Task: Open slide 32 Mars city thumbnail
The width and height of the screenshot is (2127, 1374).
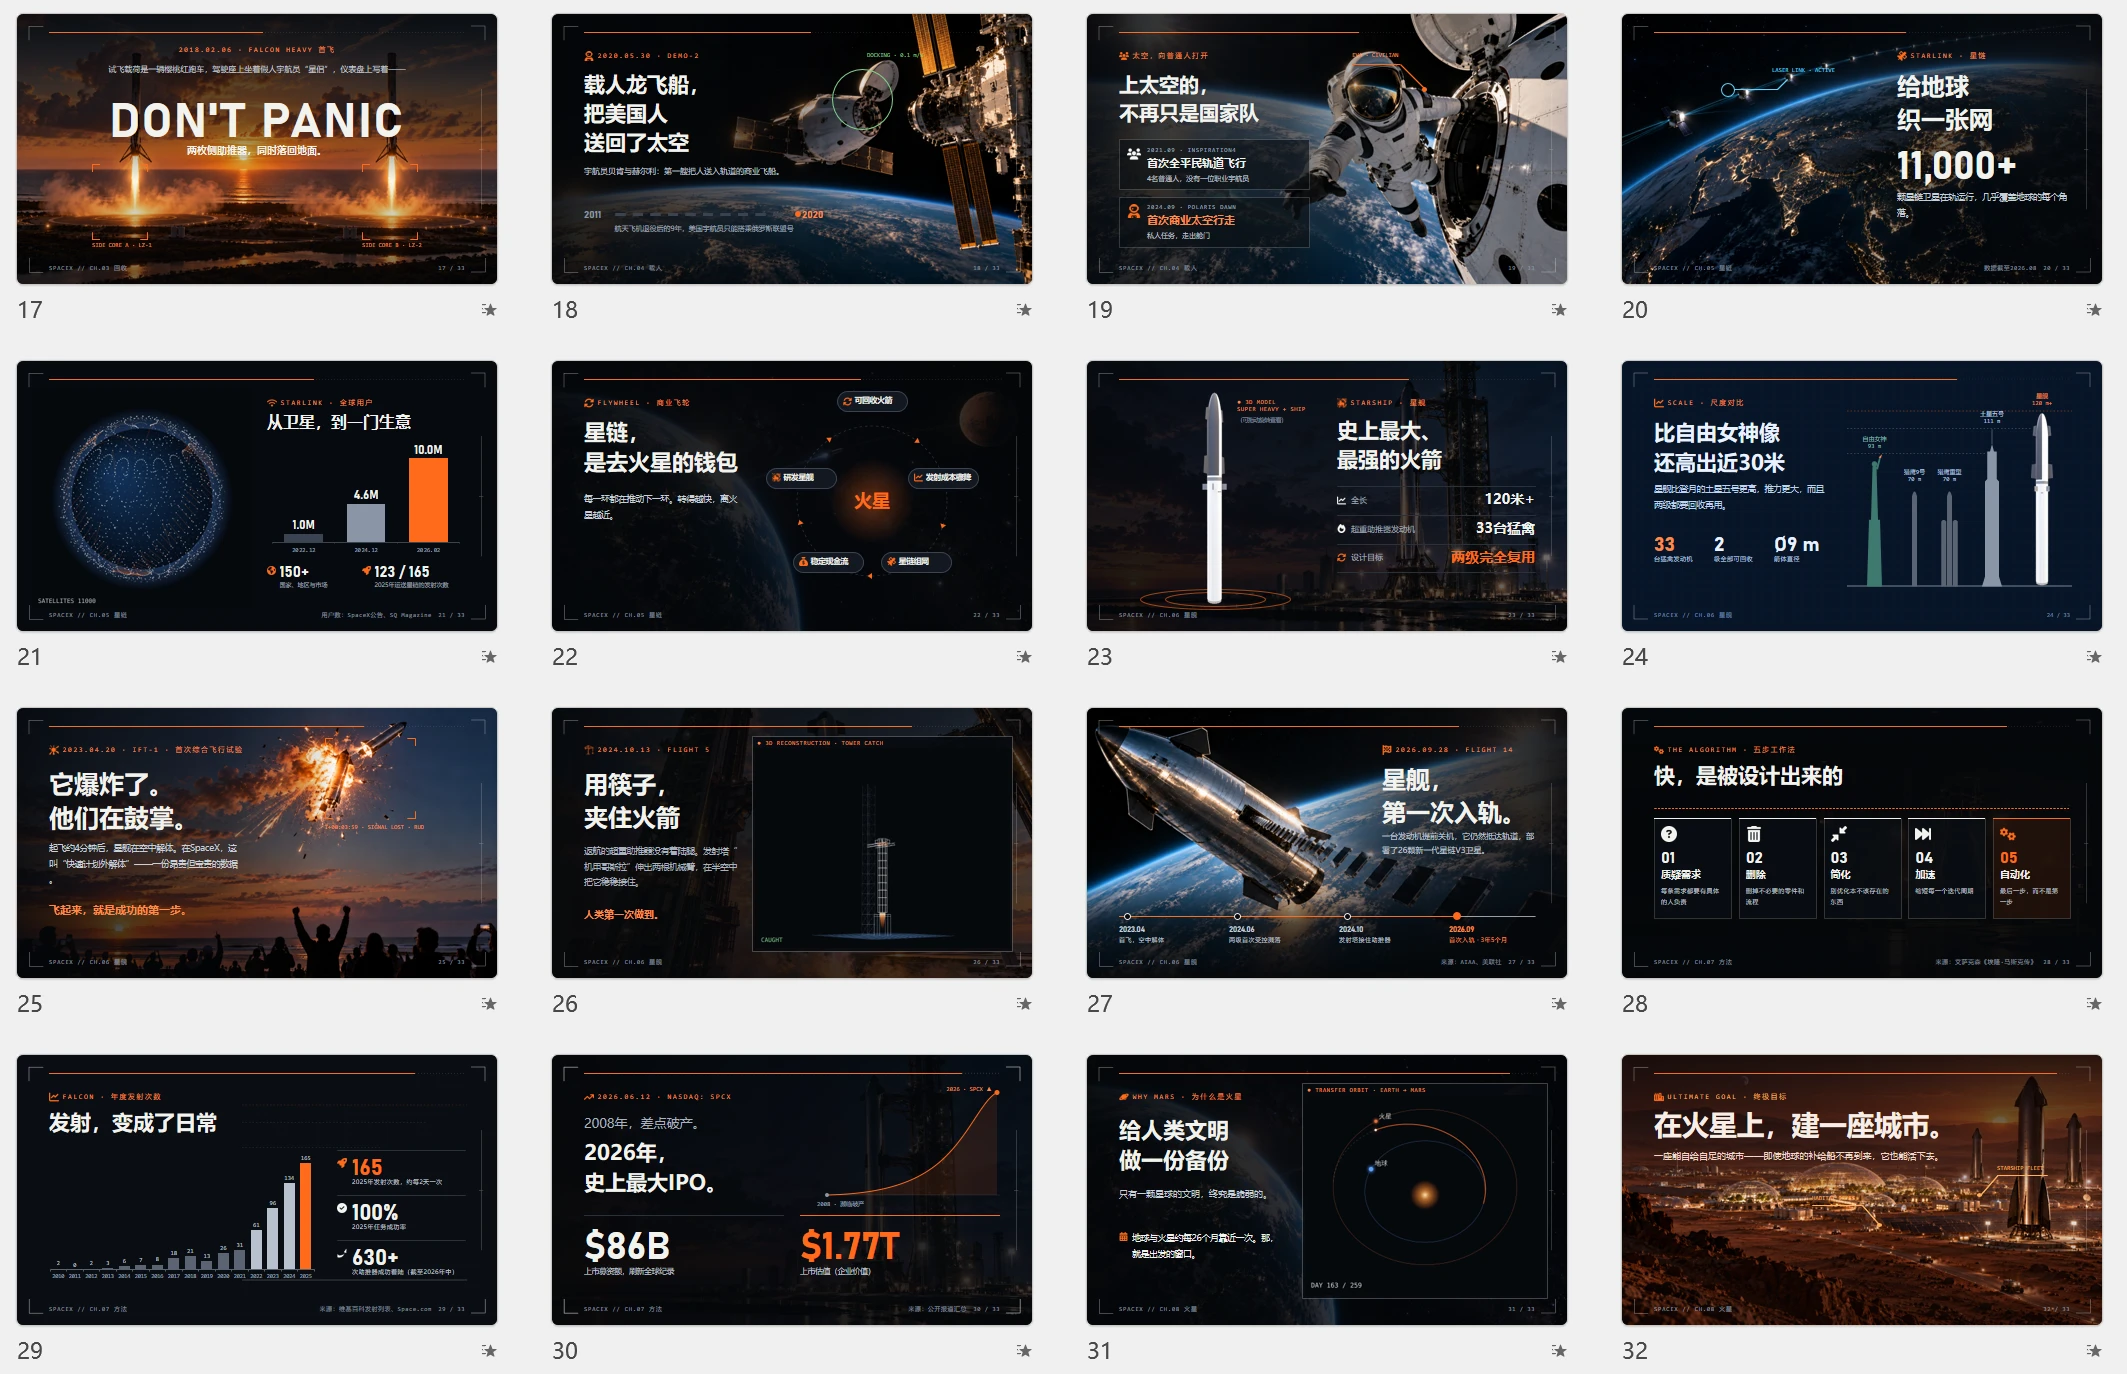Action: [1862, 1190]
